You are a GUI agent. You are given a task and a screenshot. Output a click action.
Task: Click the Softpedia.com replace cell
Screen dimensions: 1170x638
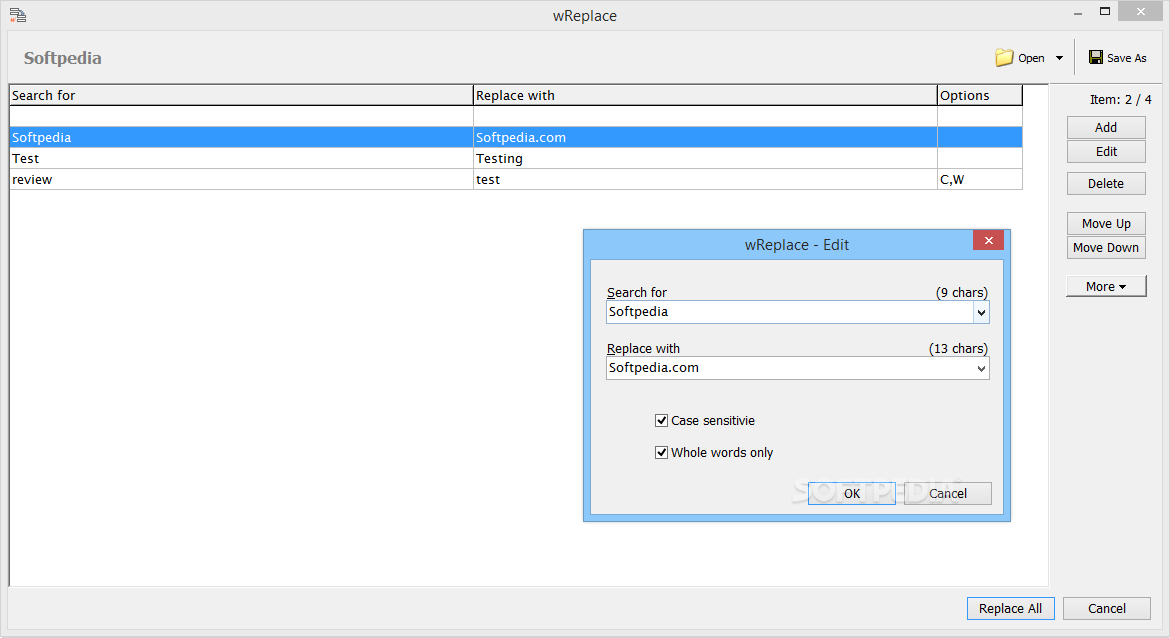click(705, 137)
